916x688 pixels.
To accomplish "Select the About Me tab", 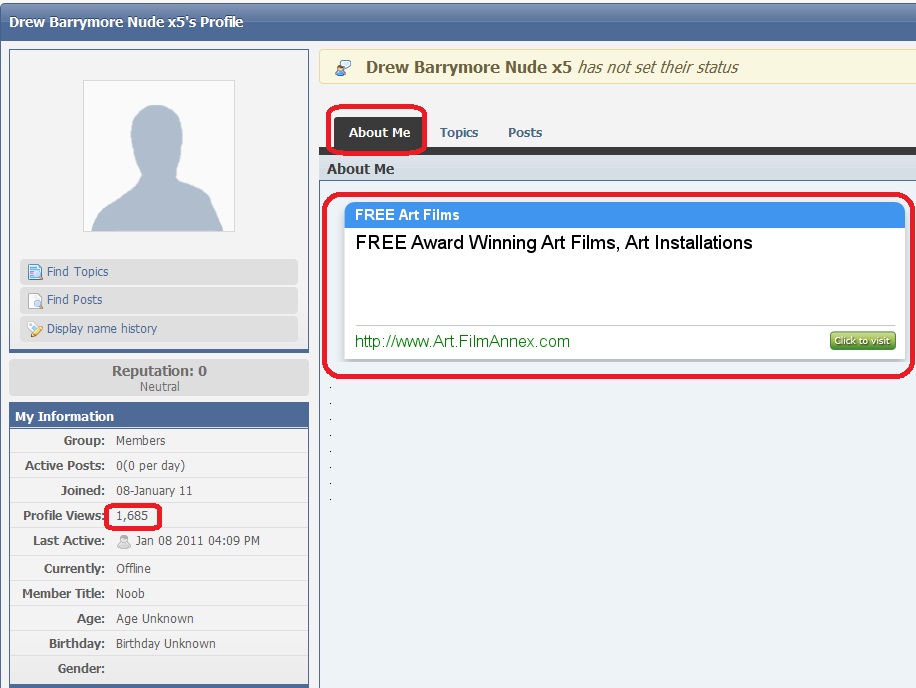I will click(x=379, y=133).
